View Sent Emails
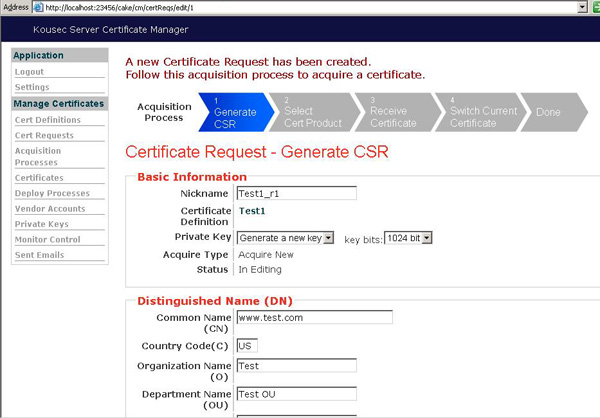This screenshot has height=418, width=600. point(39,255)
